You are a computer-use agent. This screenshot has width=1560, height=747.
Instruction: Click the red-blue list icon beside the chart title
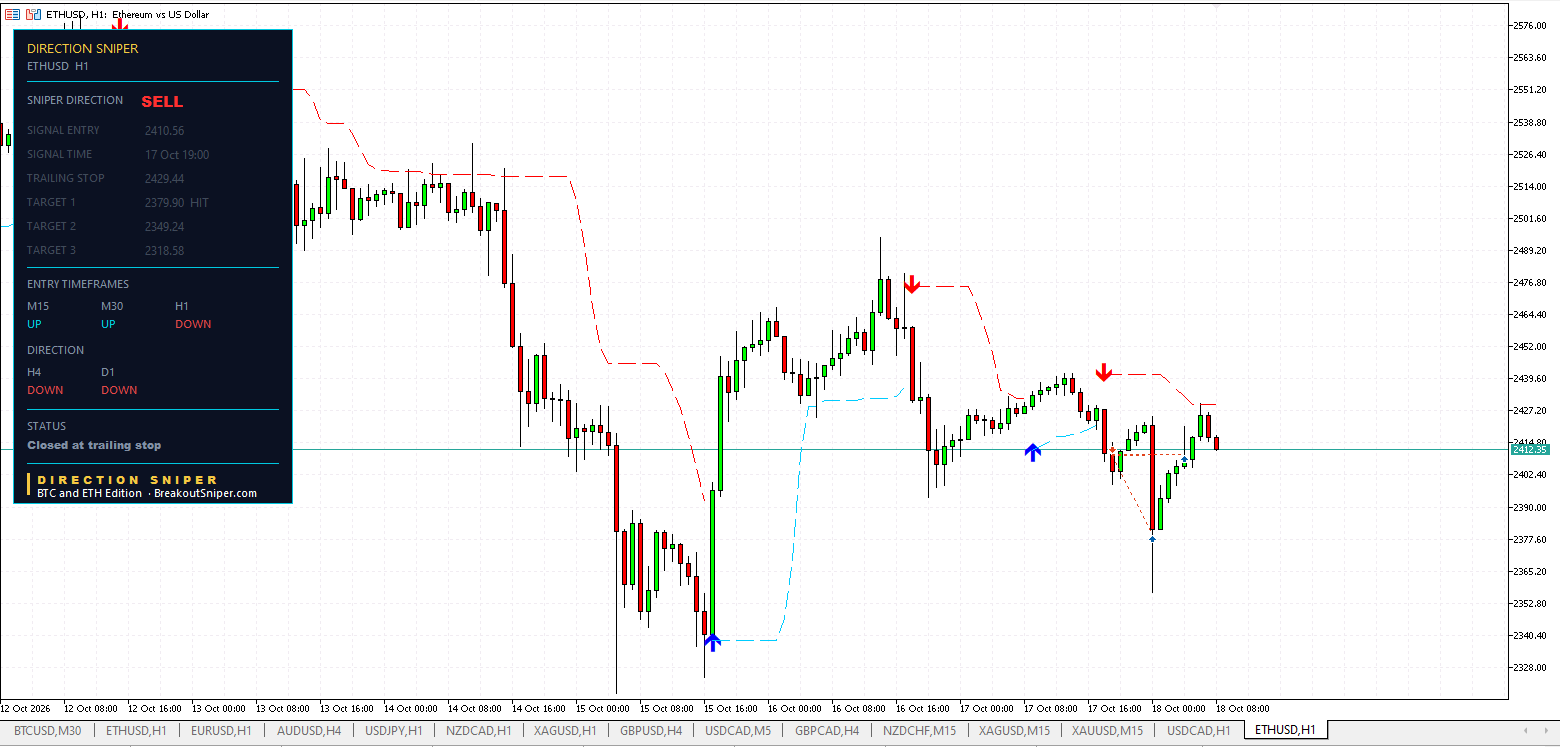coord(12,14)
